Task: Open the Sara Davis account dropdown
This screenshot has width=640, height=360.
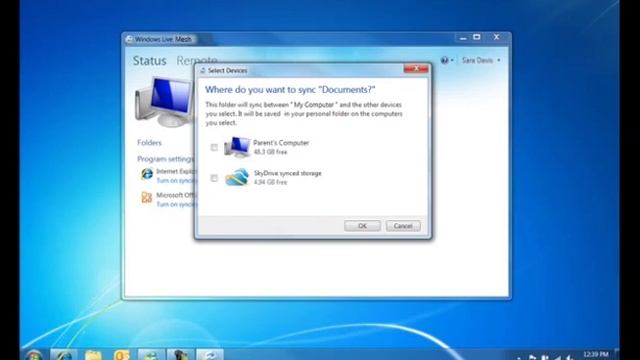Action: coord(481,60)
